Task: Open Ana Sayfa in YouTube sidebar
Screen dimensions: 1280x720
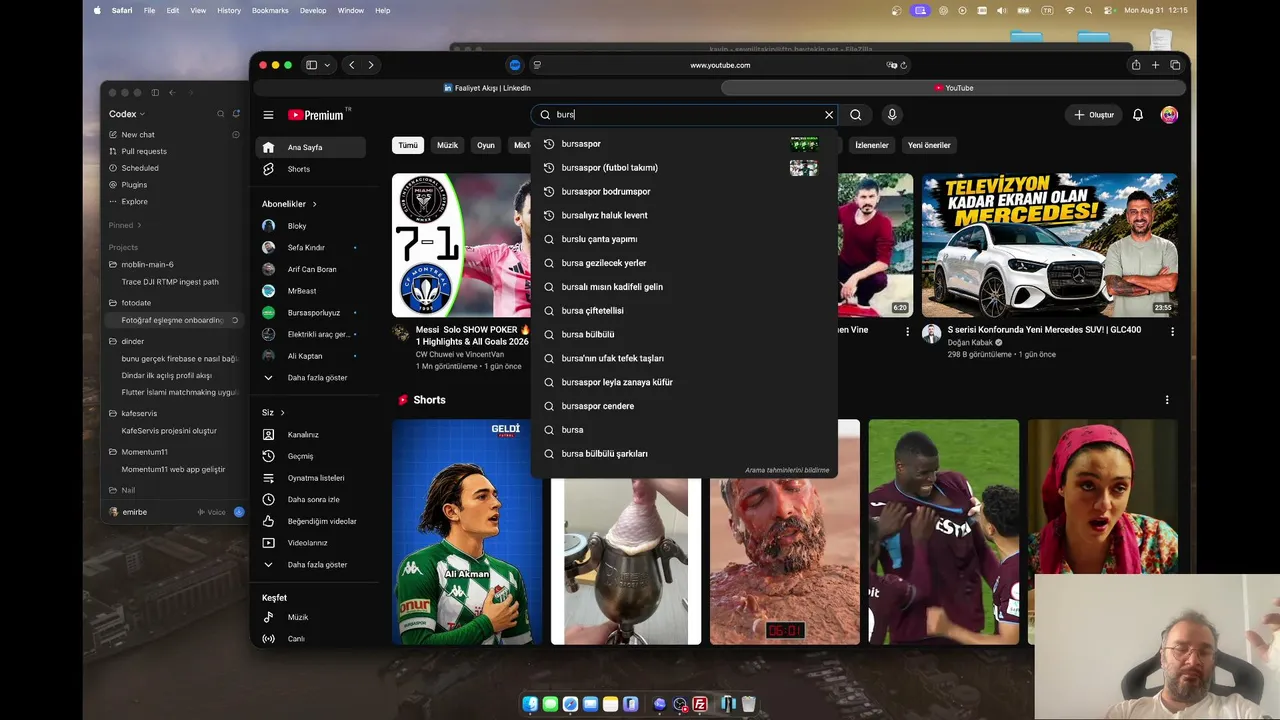Action: pyautogui.click(x=310, y=147)
